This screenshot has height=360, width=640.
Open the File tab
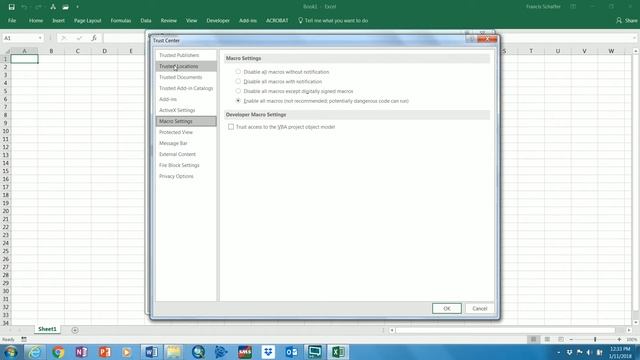point(12,20)
